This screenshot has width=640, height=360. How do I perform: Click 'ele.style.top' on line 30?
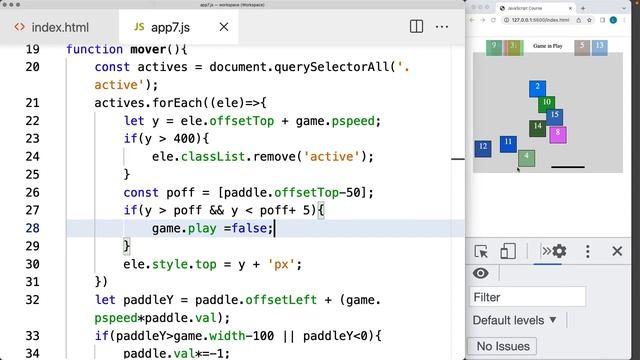coord(170,264)
